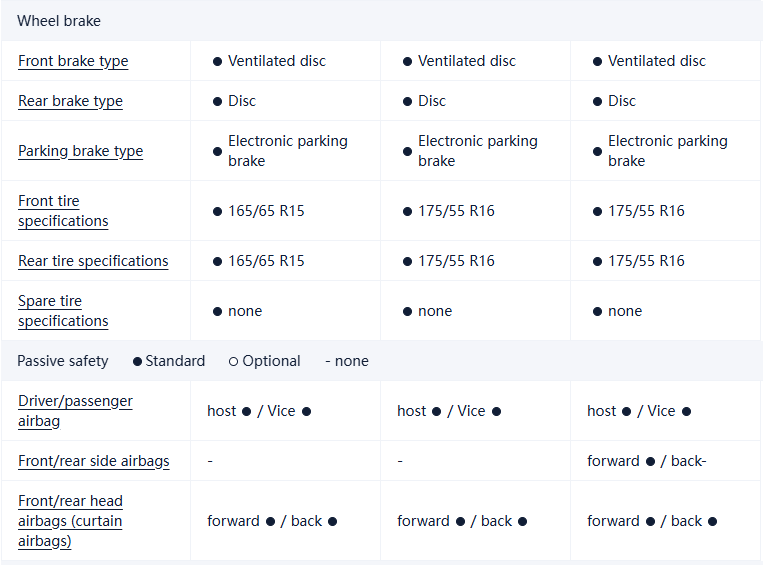Click the 'forward ● / back-' side airbag cell
The width and height of the screenshot is (766, 565).
point(646,461)
